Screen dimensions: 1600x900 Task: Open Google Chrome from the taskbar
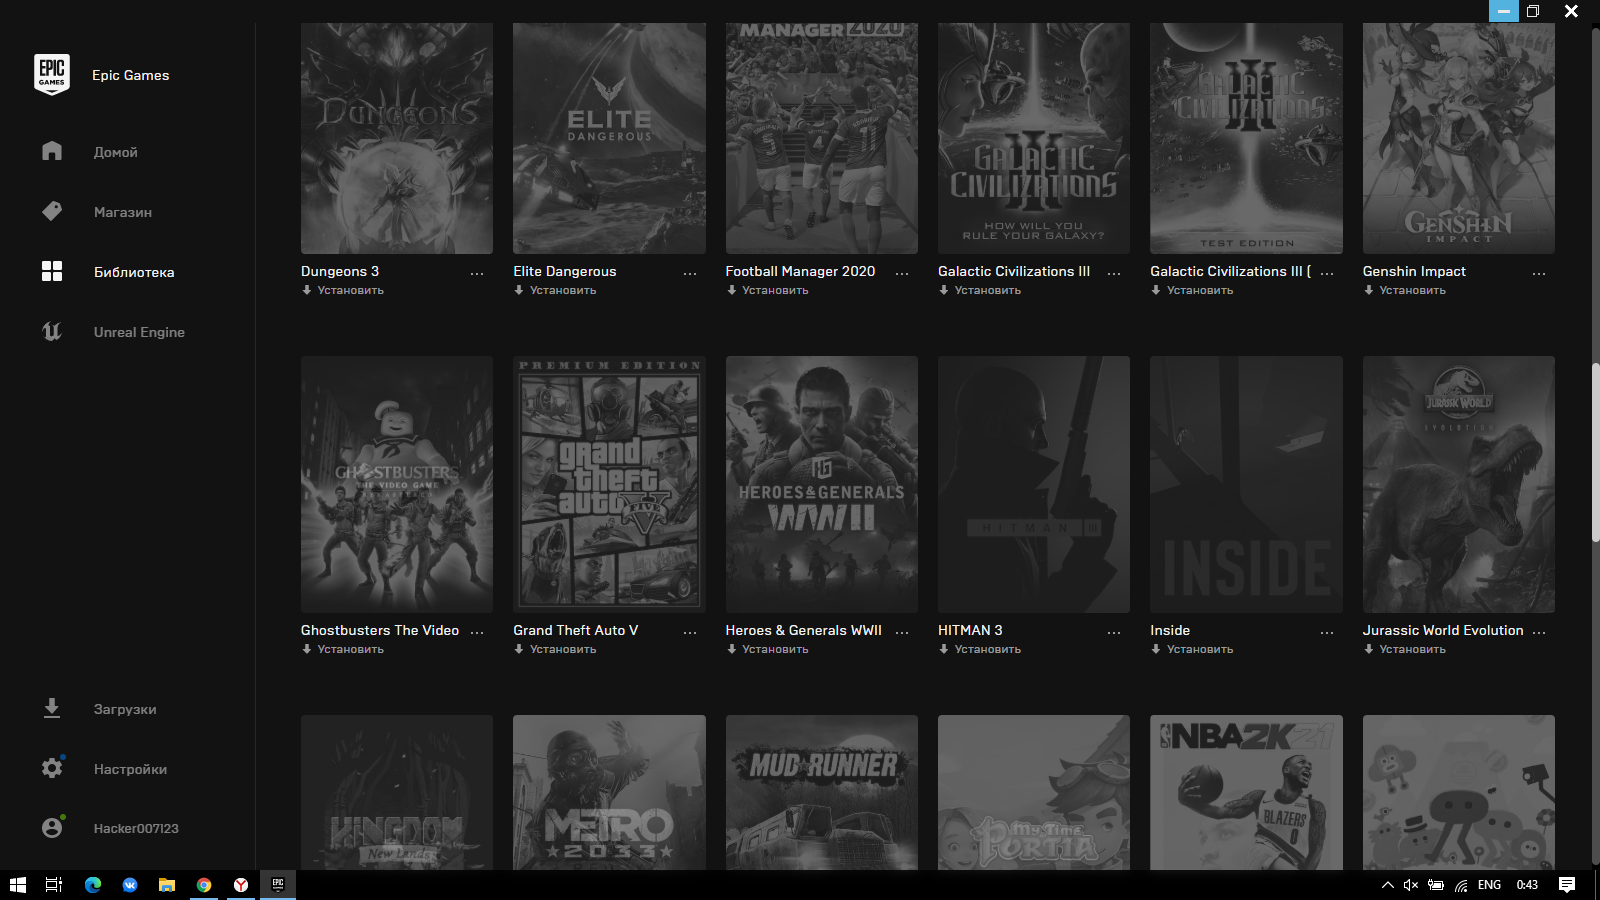[x=204, y=885]
